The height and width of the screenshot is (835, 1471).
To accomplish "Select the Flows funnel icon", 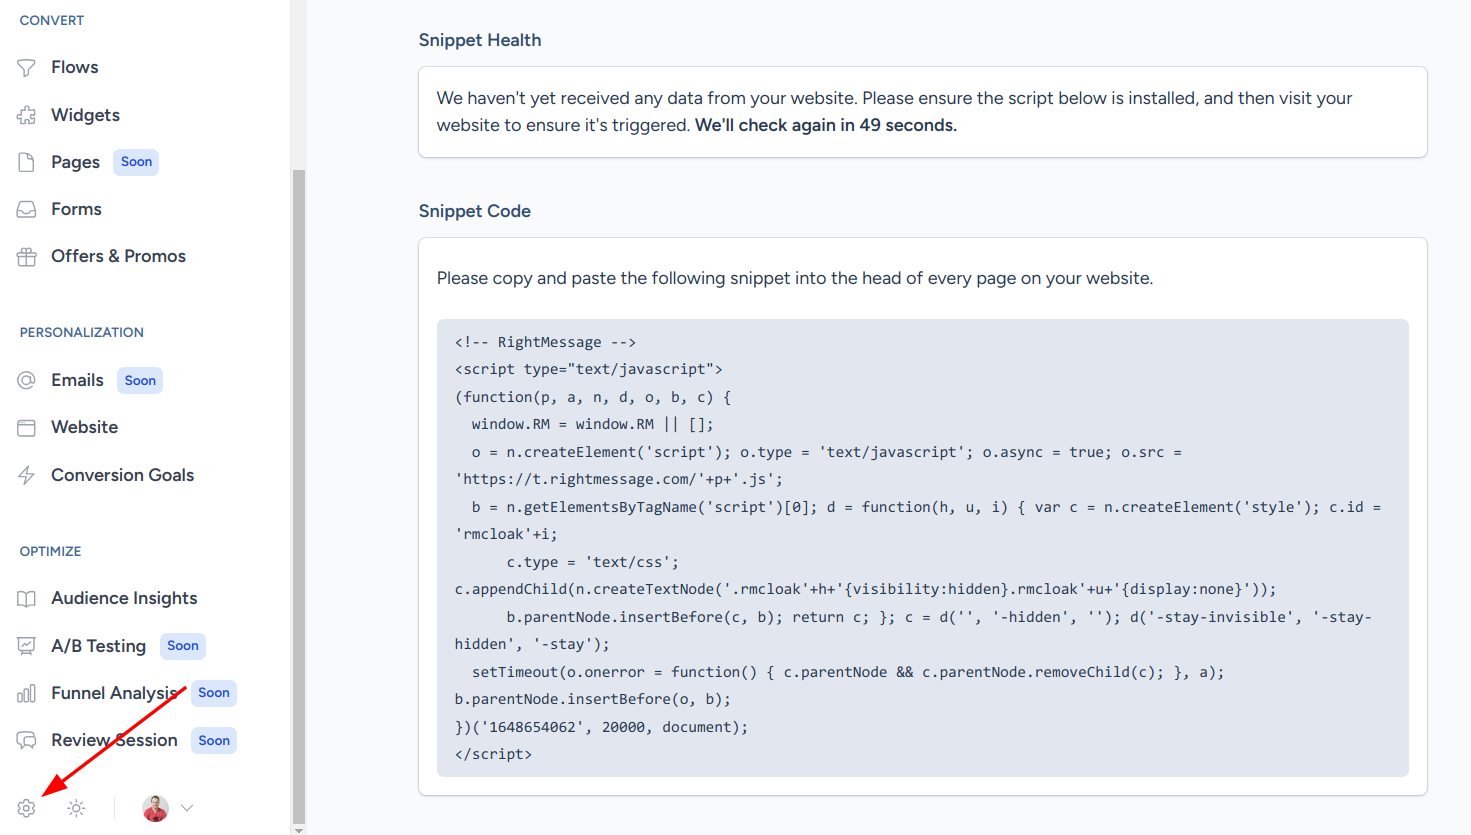I will [x=26, y=67].
